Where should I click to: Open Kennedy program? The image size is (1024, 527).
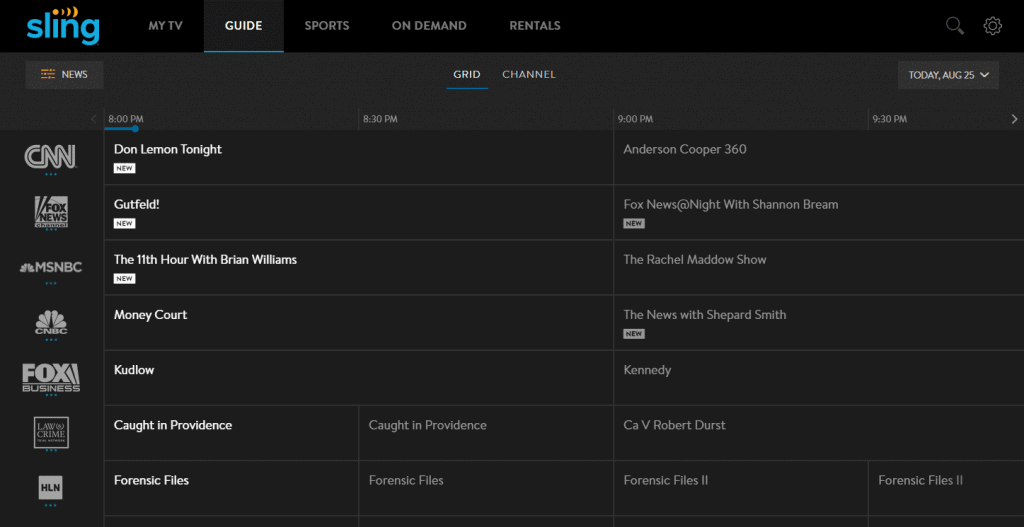819,377
